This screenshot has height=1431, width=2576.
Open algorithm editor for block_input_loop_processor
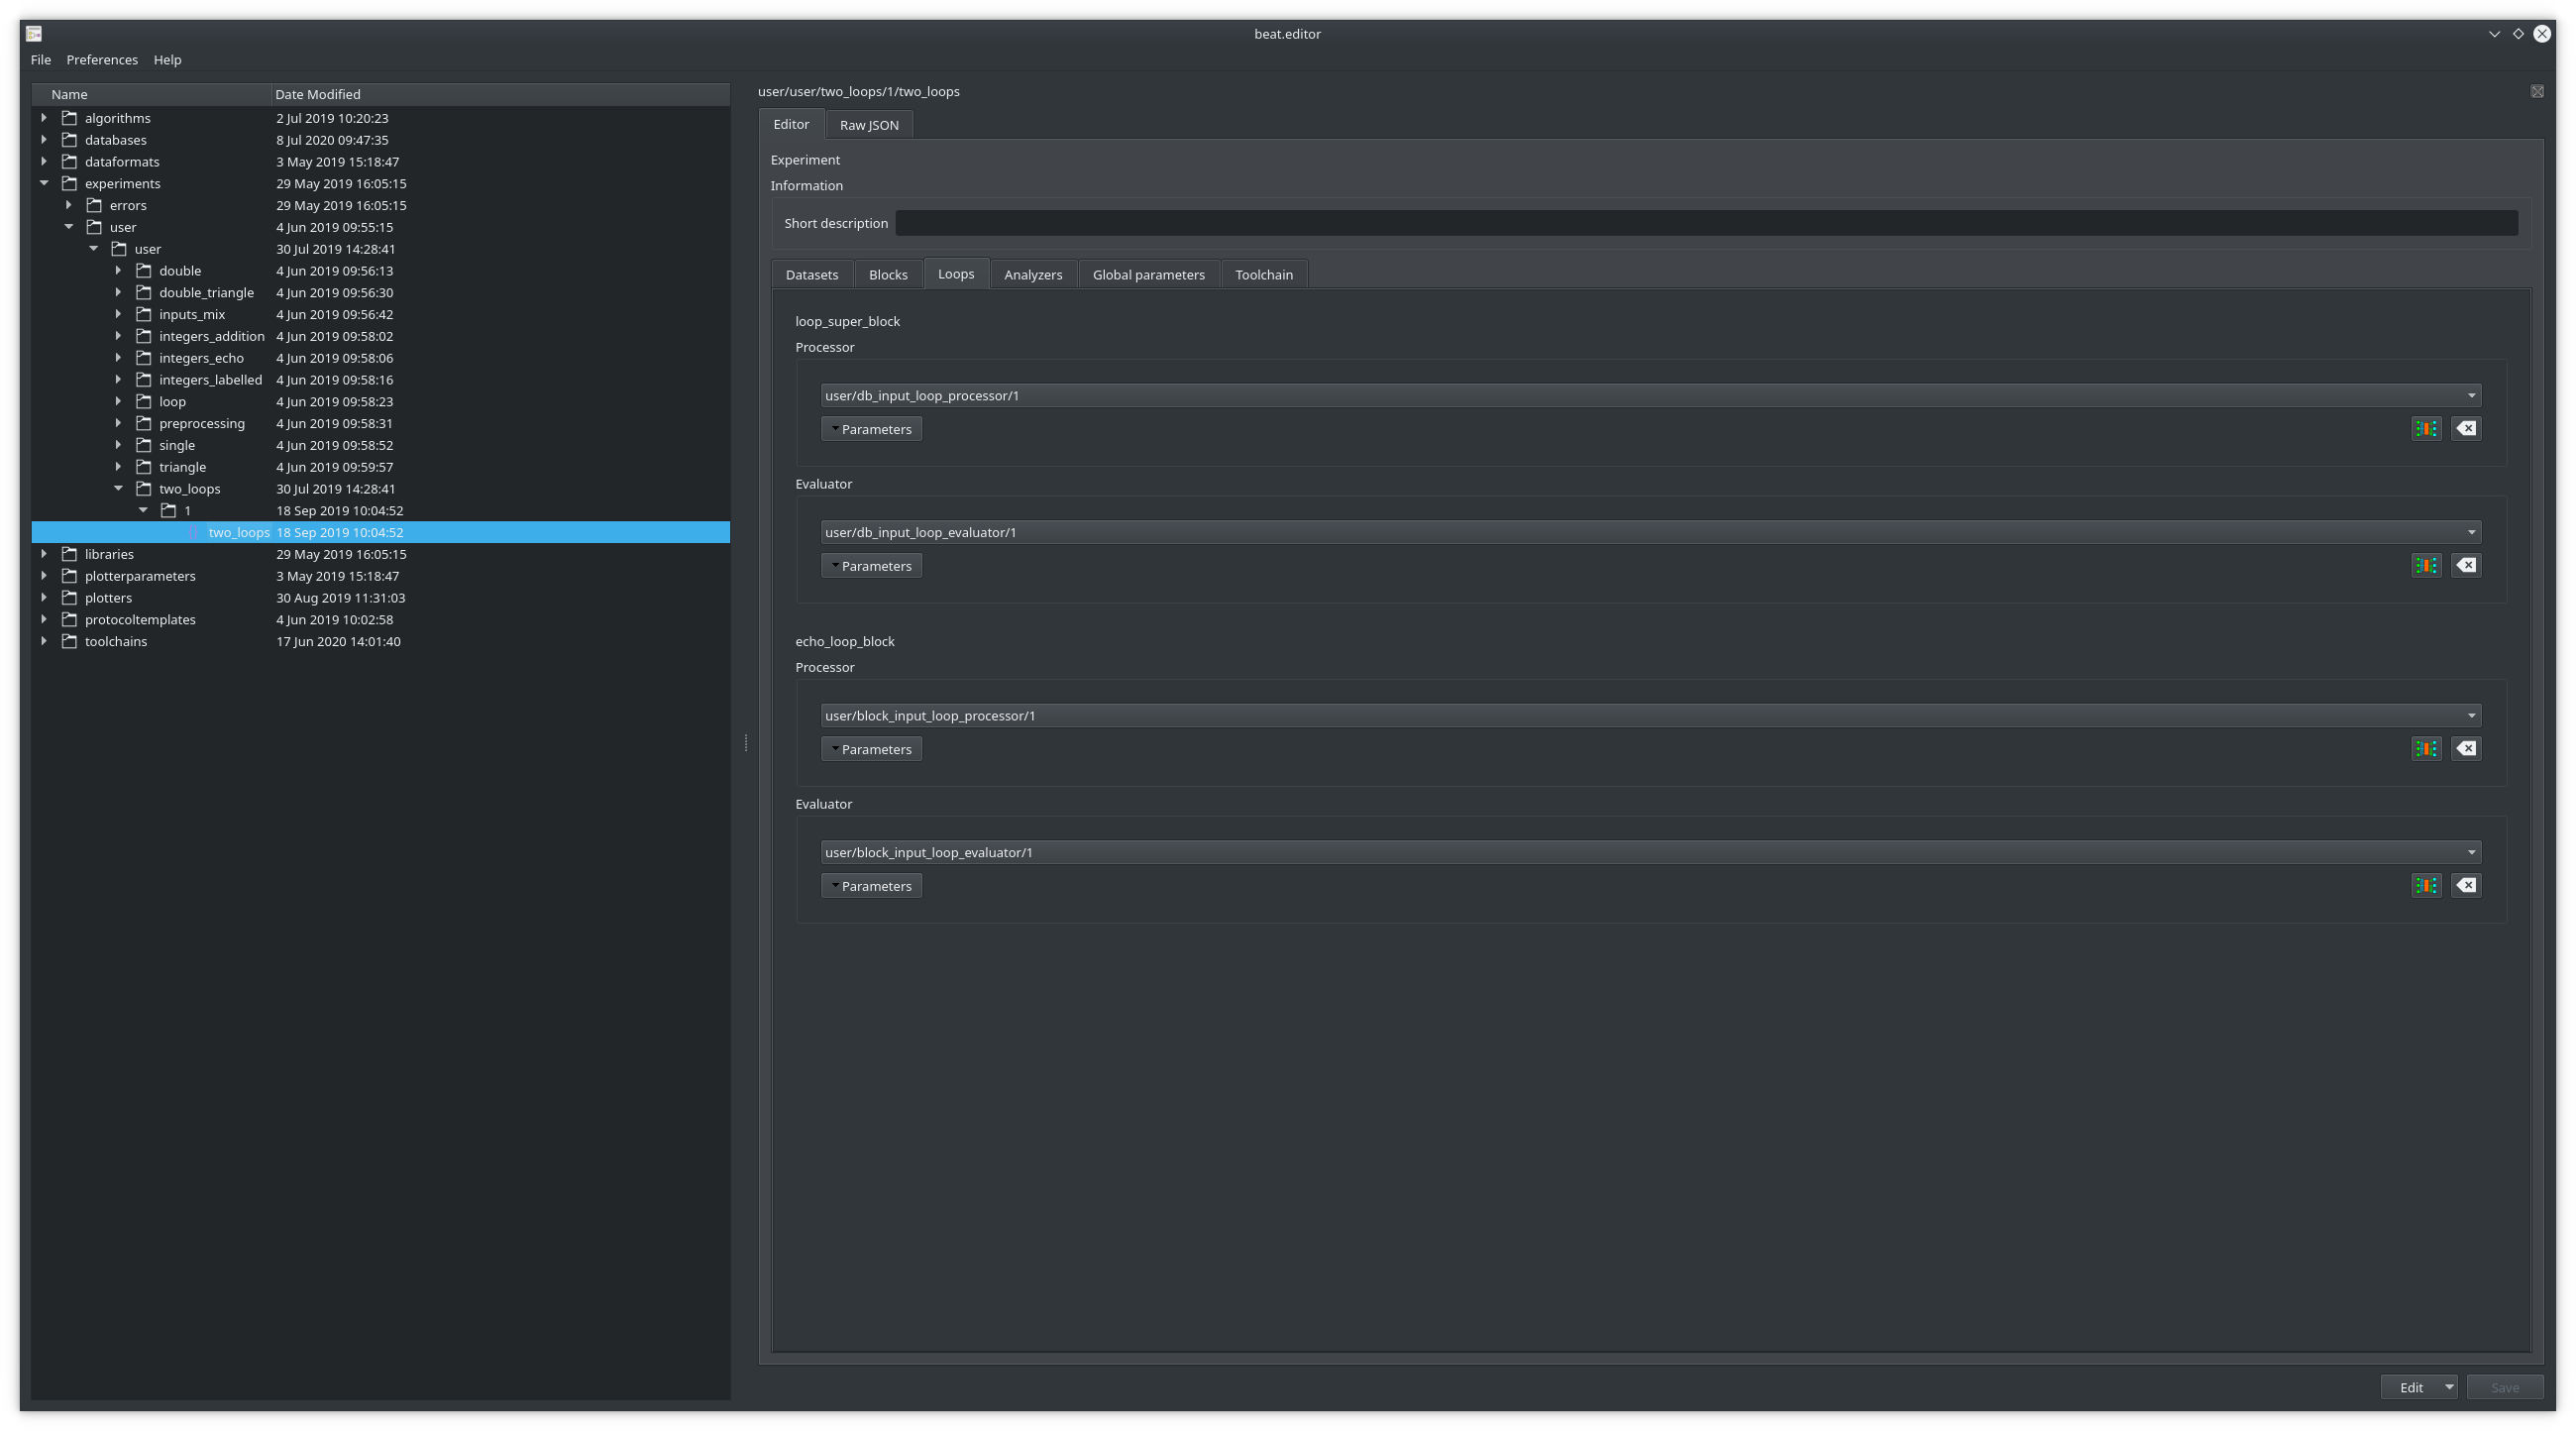coord(2426,748)
